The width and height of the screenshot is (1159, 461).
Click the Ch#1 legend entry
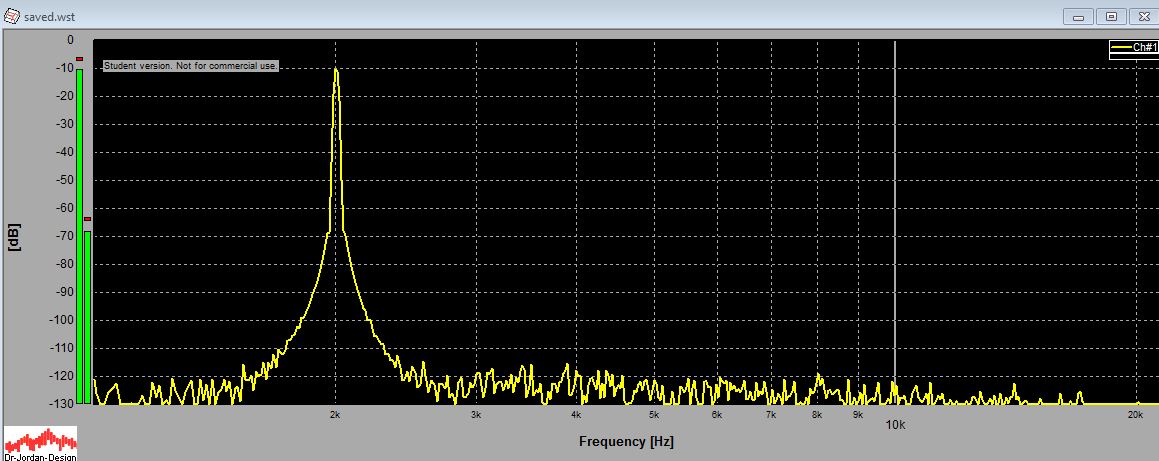pyautogui.click(x=1134, y=47)
